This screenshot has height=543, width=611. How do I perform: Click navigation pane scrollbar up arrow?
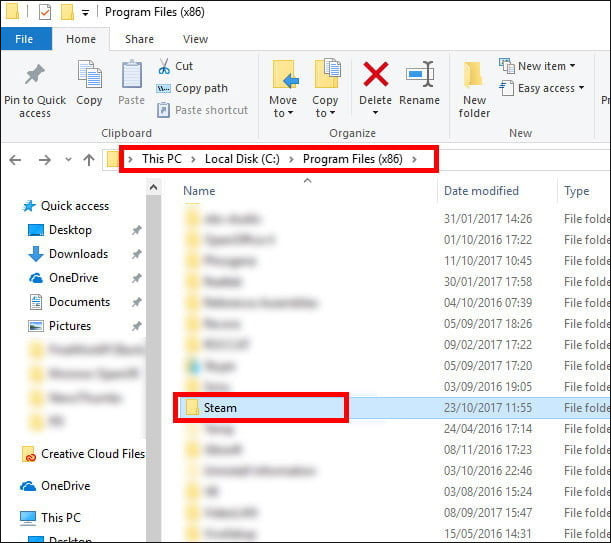(x=154, y=187)
